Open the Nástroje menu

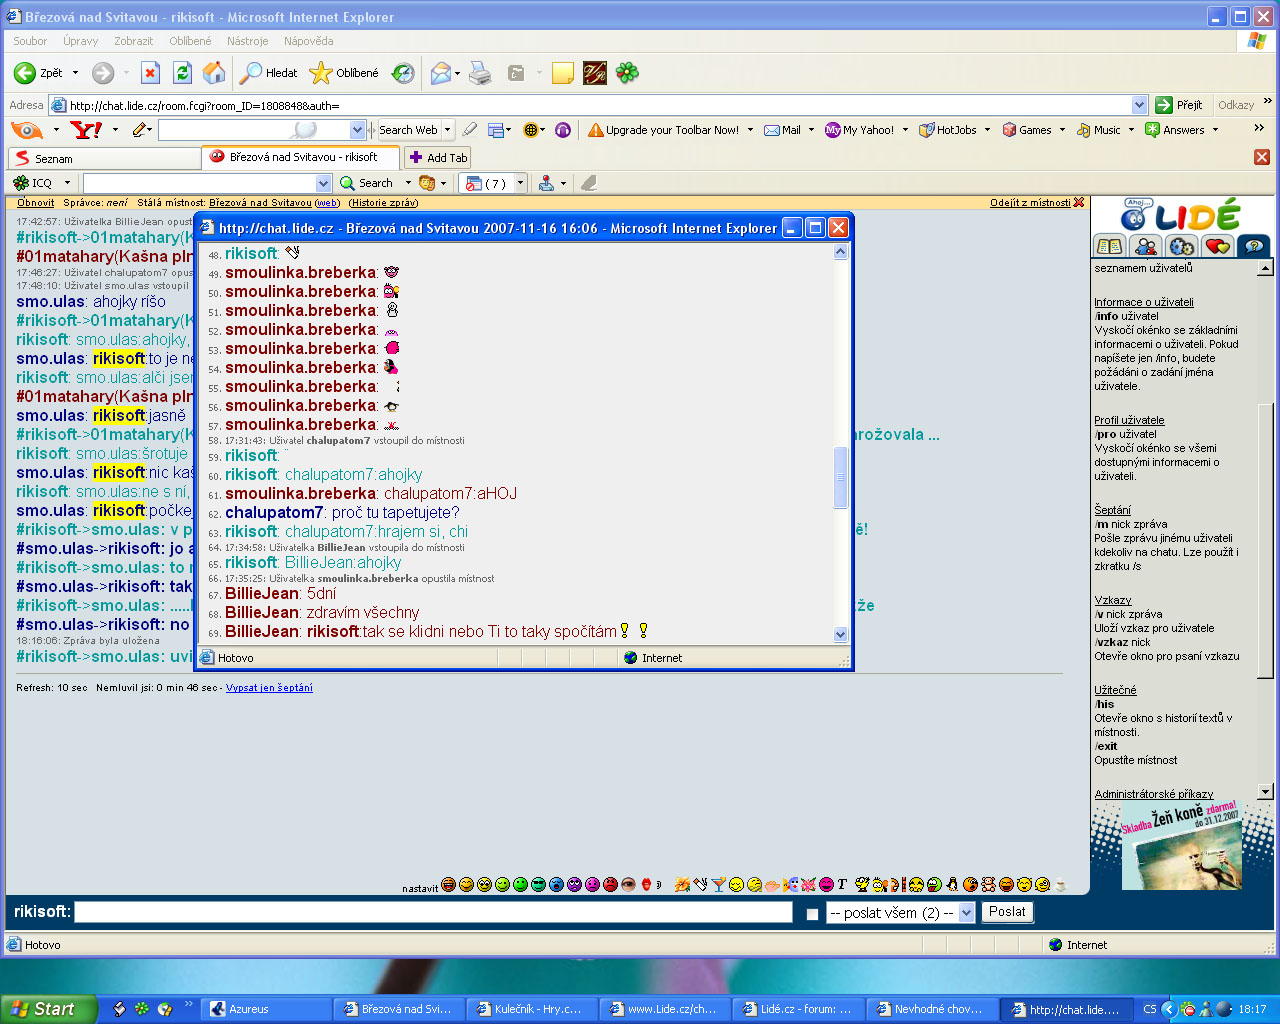click(x=247, y=41)
